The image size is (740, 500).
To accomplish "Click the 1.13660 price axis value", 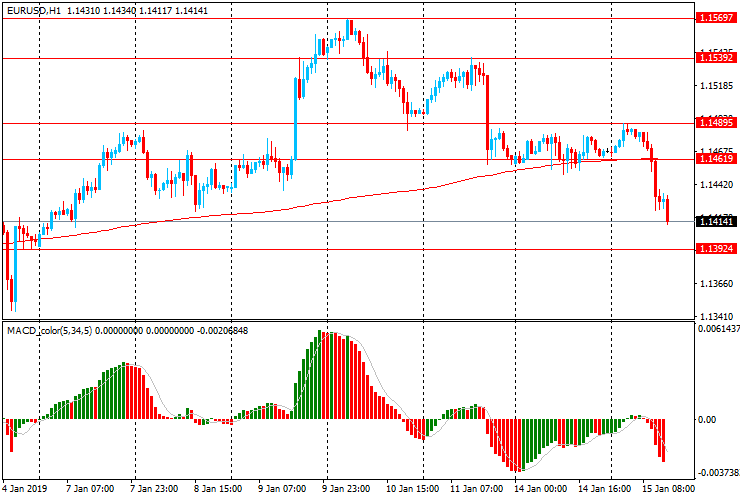I will pyautogui.click(x=715, y=284).
